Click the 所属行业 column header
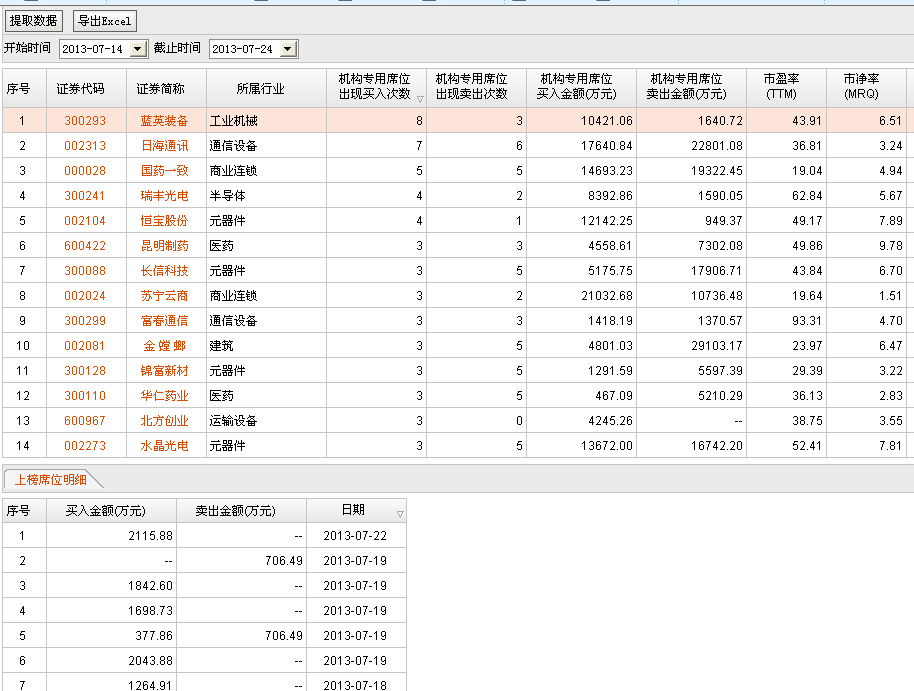The height and width of the screenshot is (691, 914). [x=260, y=88]
